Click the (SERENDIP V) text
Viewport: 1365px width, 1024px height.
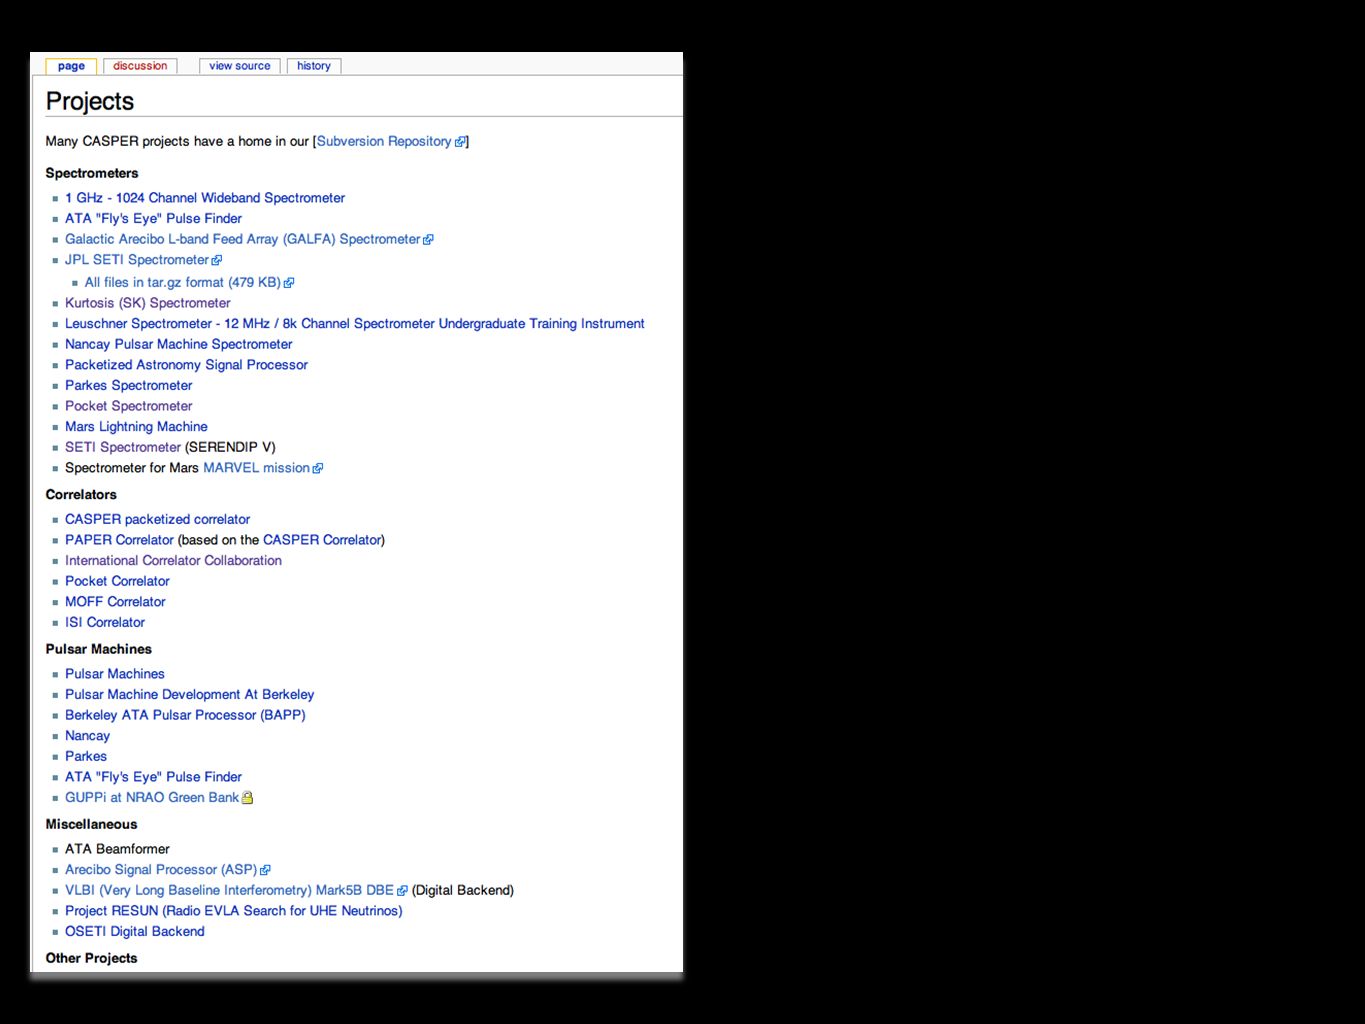230,447
